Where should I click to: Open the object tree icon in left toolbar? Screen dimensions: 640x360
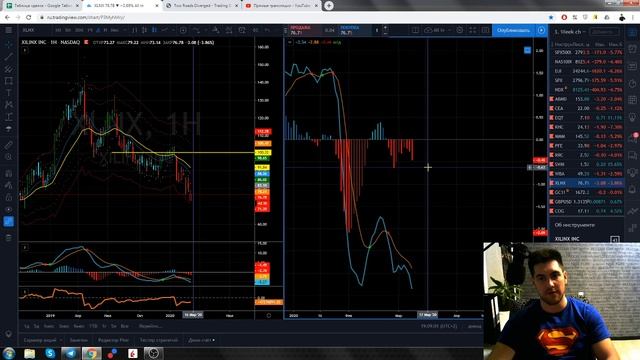pos(8,238)
